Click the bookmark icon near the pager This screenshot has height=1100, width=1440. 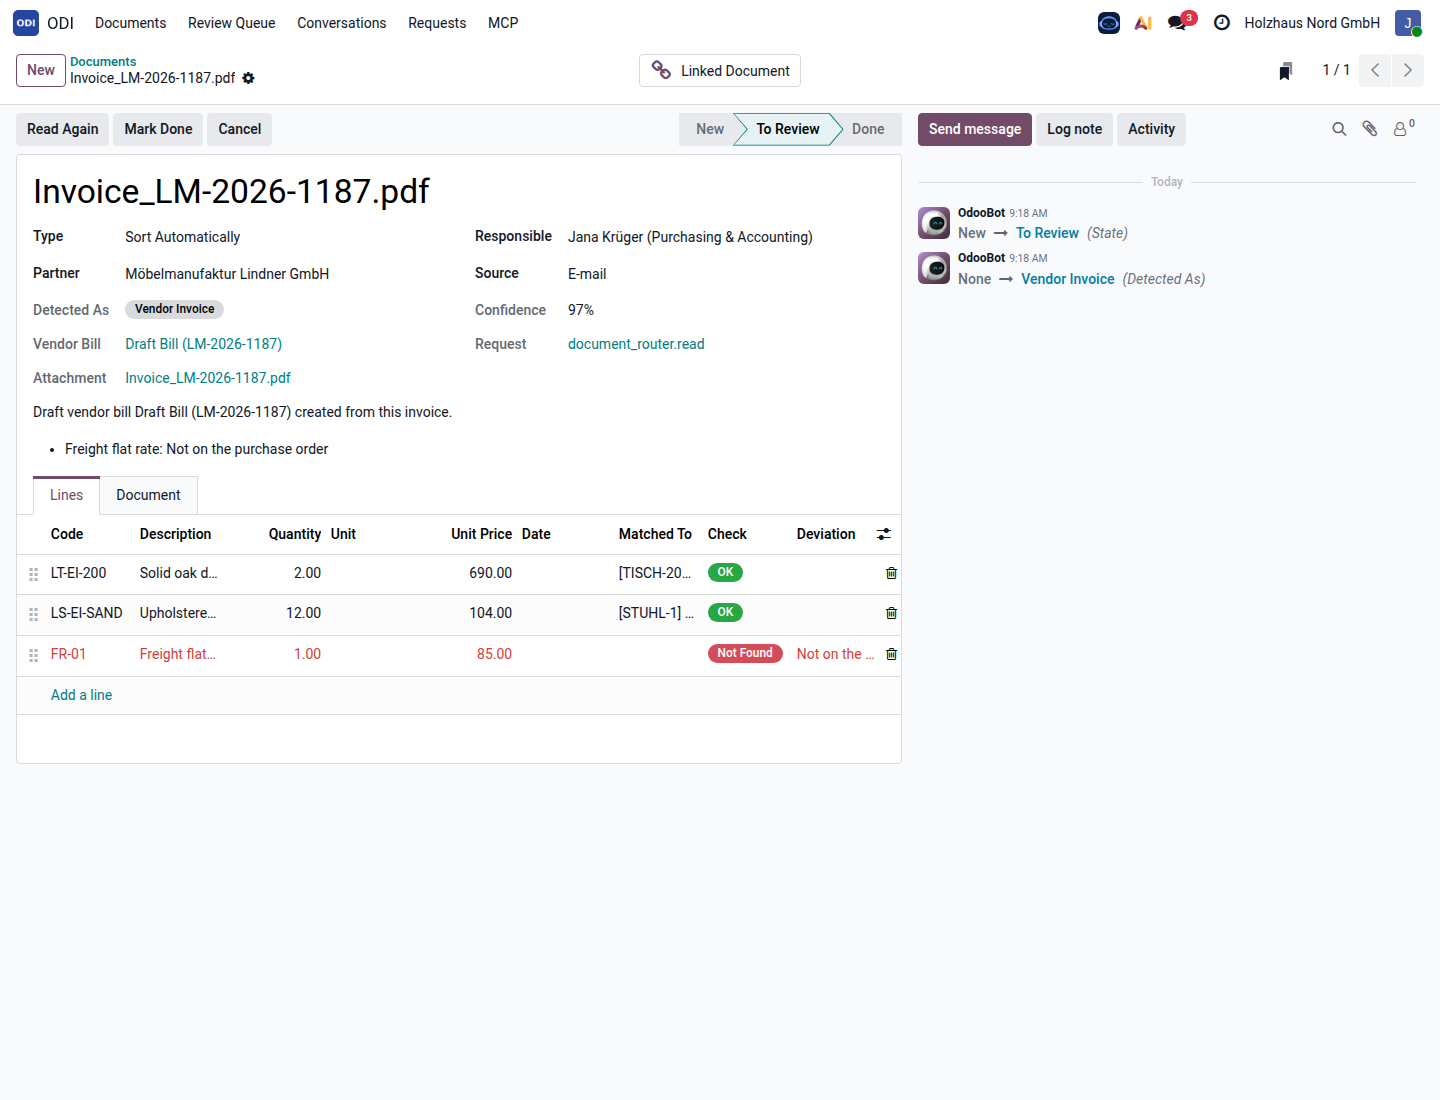coord(1286,70)
